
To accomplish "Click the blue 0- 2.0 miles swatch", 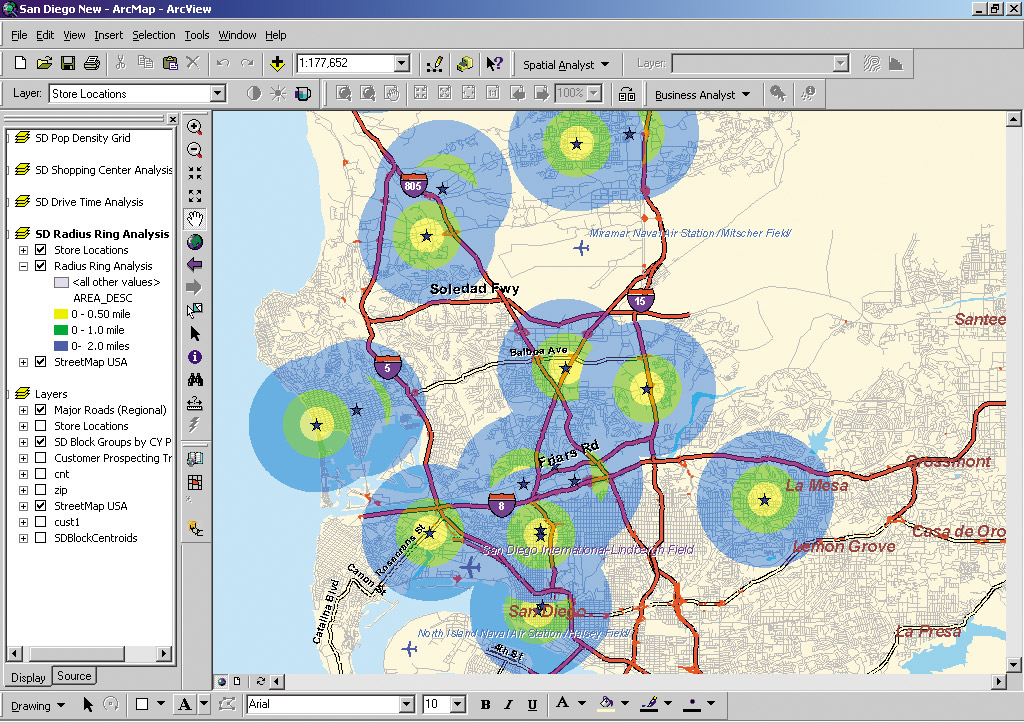I will 61,346.
